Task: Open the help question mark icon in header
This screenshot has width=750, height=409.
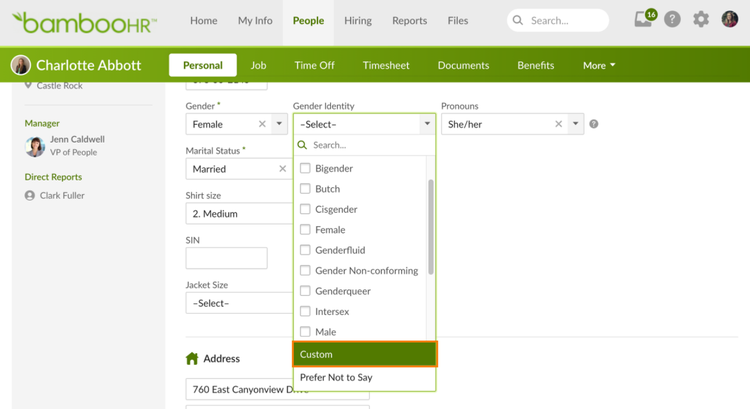Action: coord(672,20)
